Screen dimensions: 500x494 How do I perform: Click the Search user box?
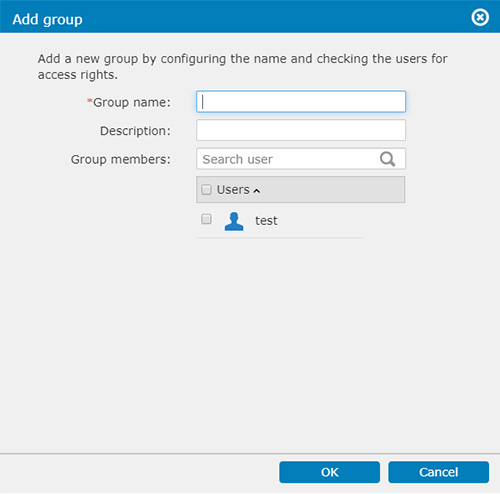pyautogui.click(x=301, y=159)
